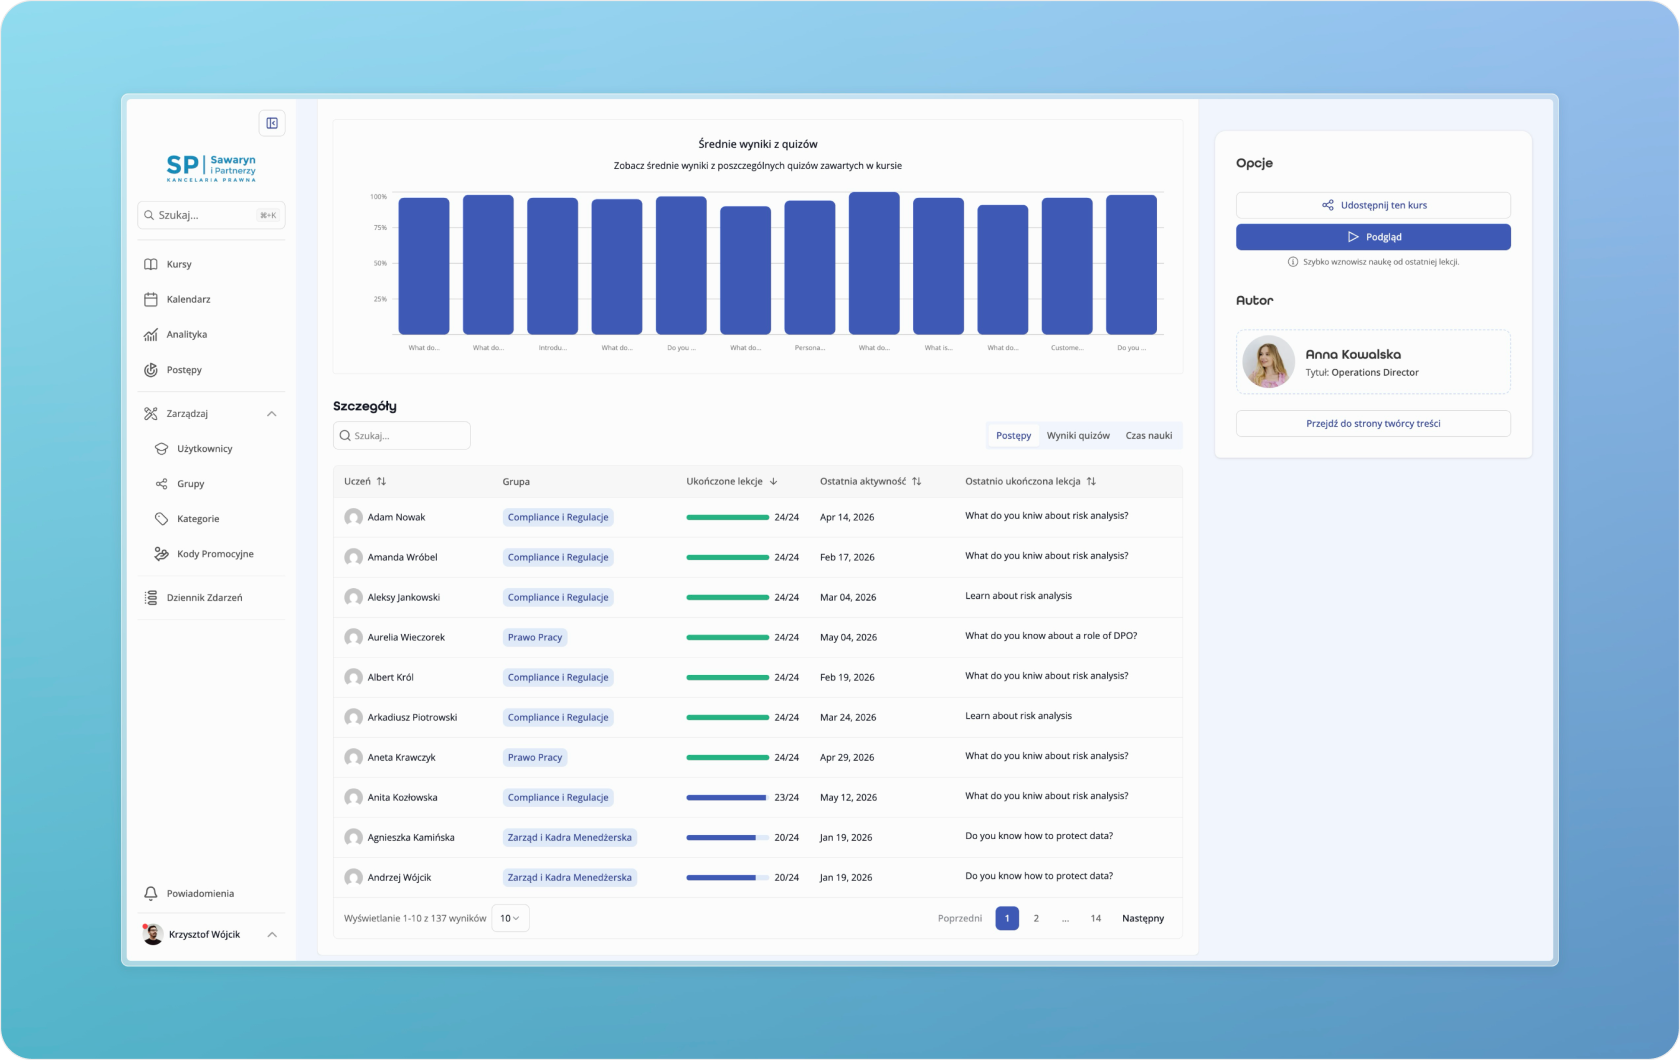Expand the Krzysztof Wójcik user menu chevron

272,934
